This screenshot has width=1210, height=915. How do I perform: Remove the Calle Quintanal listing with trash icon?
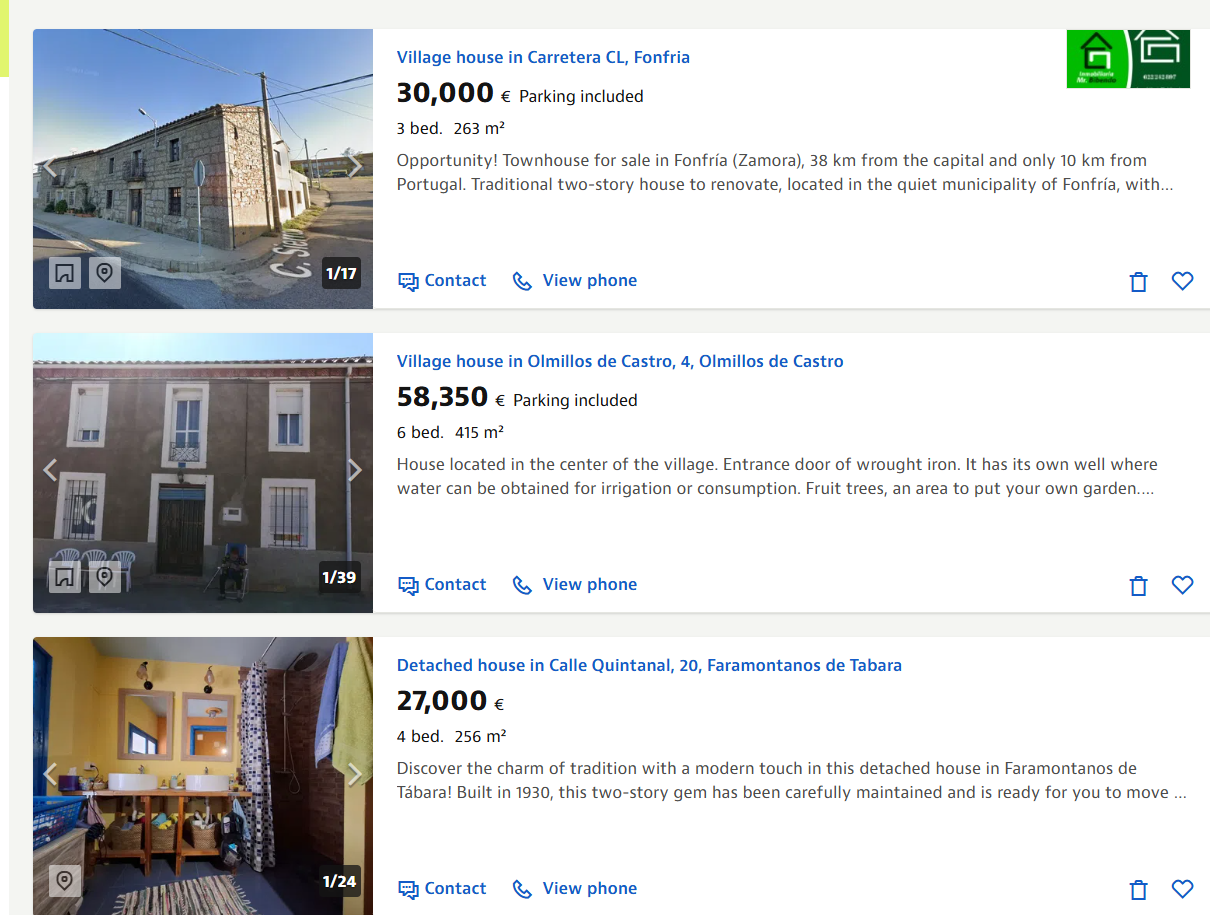[x=1138, y=889]
